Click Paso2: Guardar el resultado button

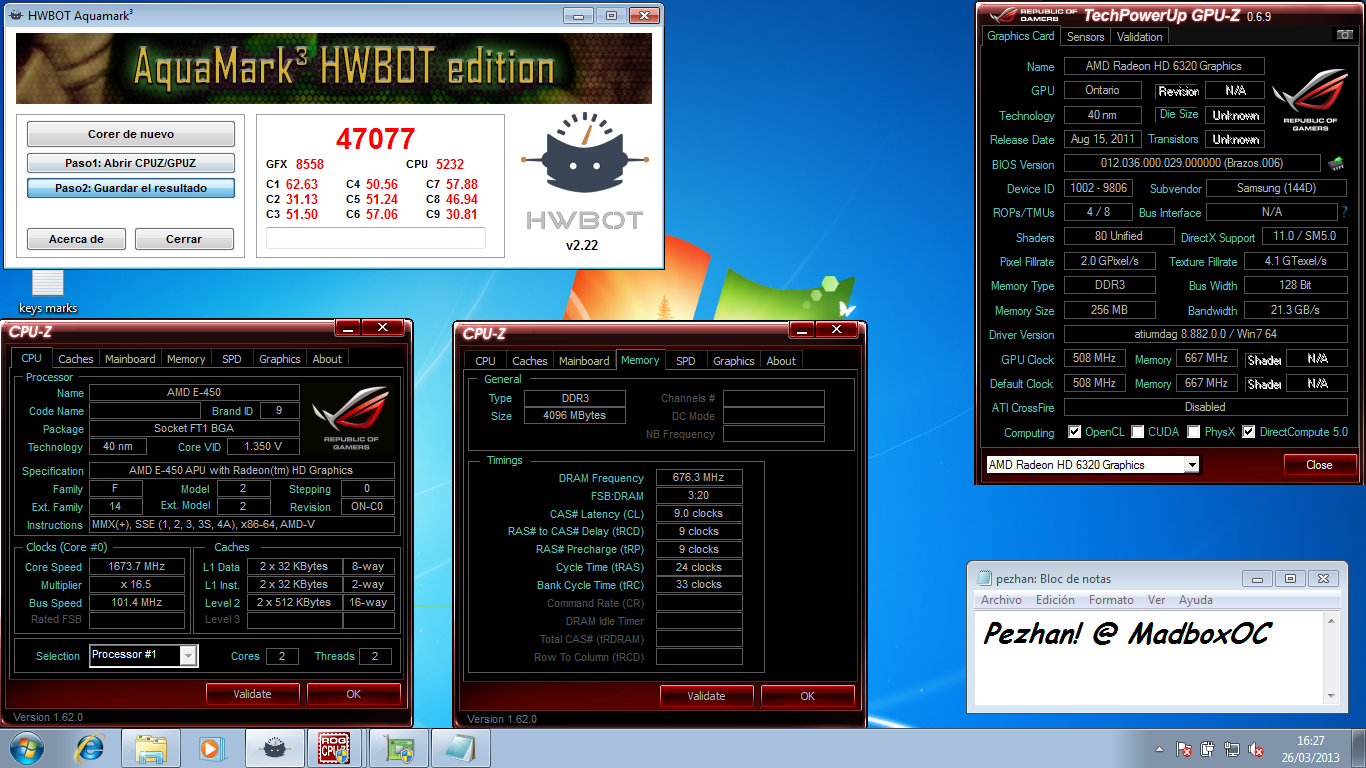131,188
